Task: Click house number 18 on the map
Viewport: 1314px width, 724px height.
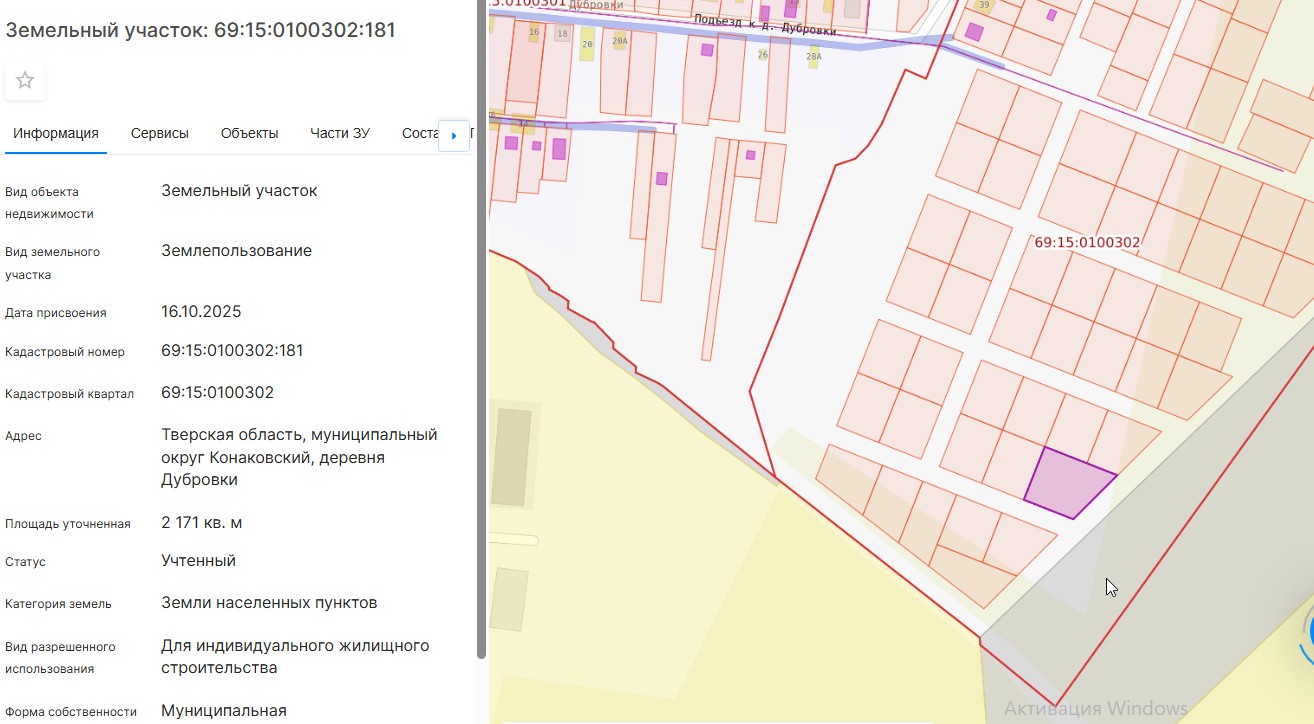Action: tap(561, 33)
